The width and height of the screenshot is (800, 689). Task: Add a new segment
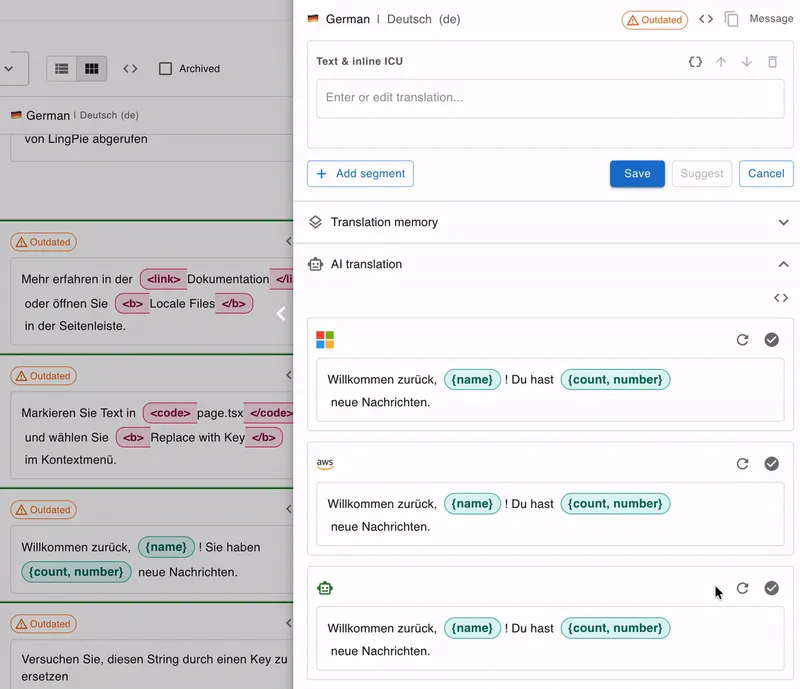coord(360,174)
